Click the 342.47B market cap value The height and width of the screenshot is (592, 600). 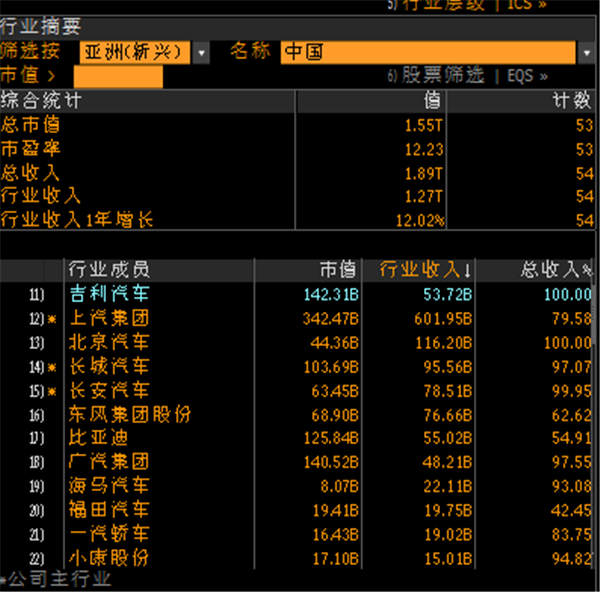pos(331,319)
